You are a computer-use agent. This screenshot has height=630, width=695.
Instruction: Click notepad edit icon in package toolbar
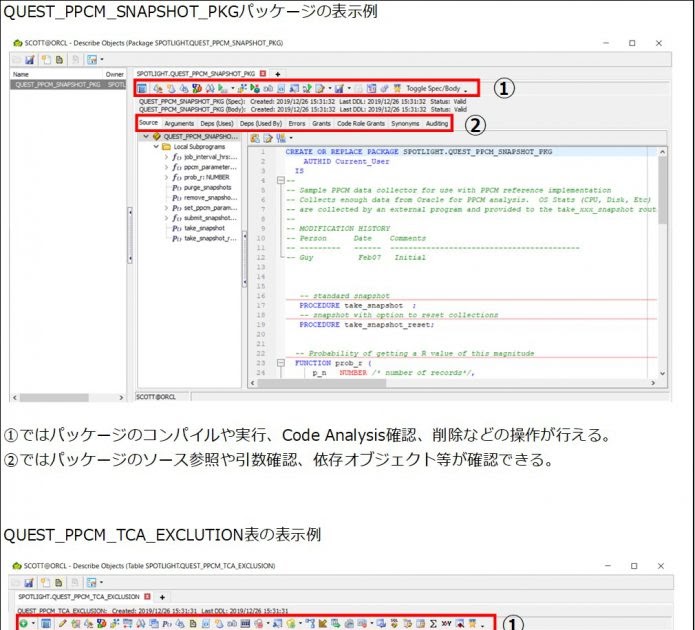pyautogui.click(x=320, y=88)
